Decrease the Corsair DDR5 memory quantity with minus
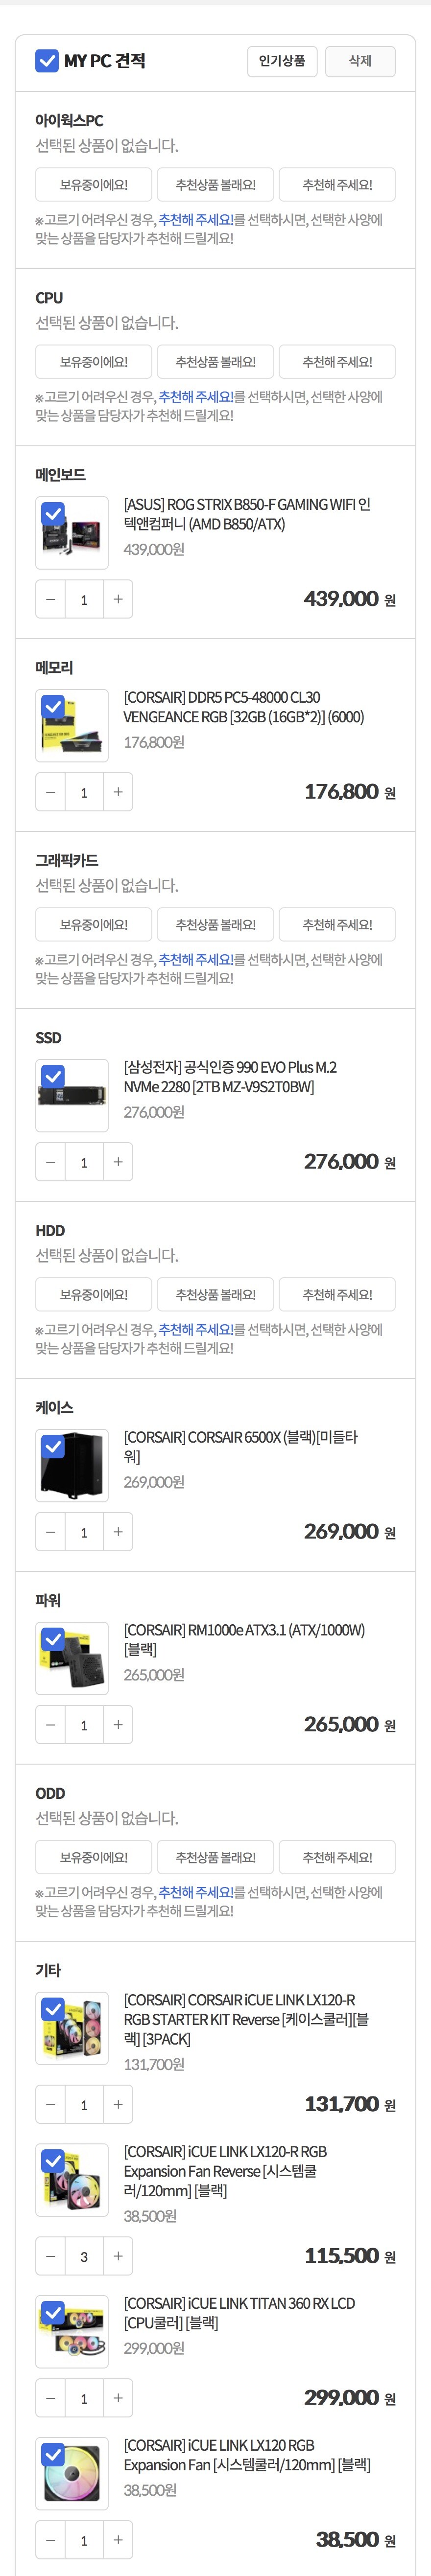 coord(50,792)
